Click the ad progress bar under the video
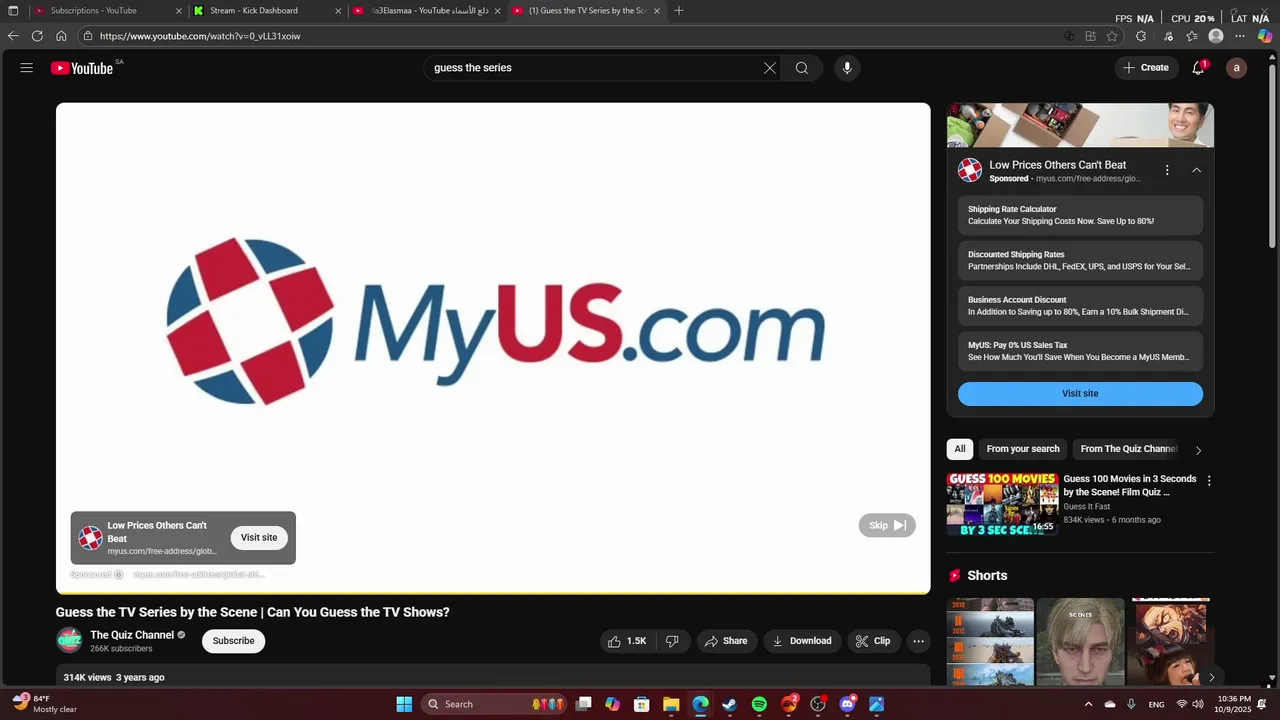This screenshot has height=720, width=1280. pos(493,593)
